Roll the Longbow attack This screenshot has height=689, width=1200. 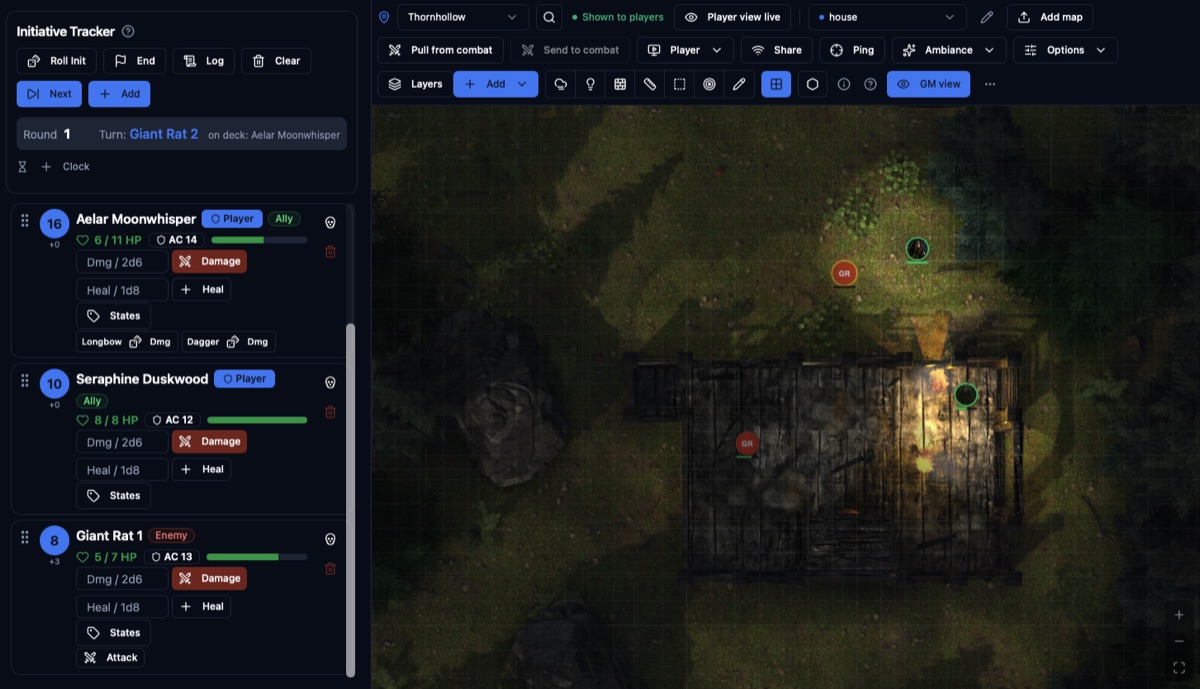(x=127, y=342)
